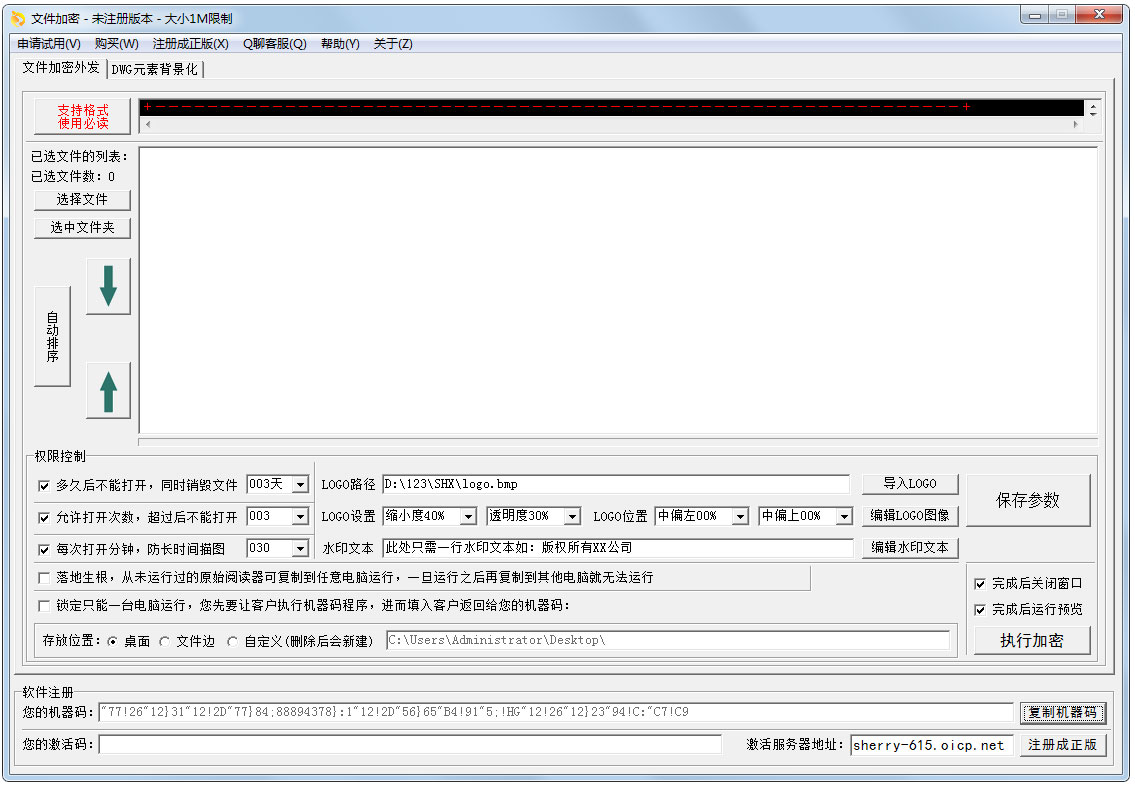This screenshot has width=1135, height=785.
Task: Click the 执行加密 button
Action: 1031,641
